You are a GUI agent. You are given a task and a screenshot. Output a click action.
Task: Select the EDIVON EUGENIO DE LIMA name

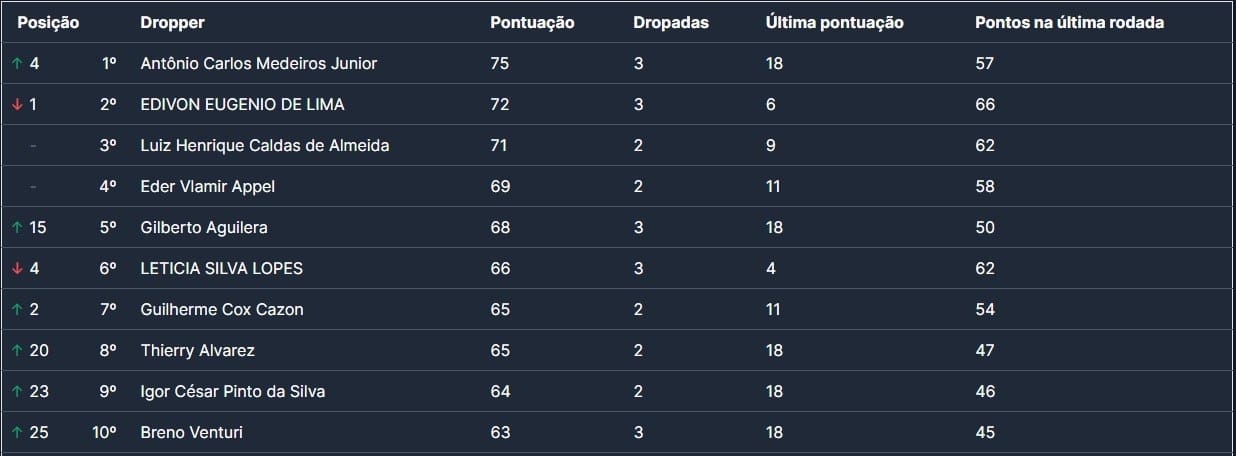[243, 104]
